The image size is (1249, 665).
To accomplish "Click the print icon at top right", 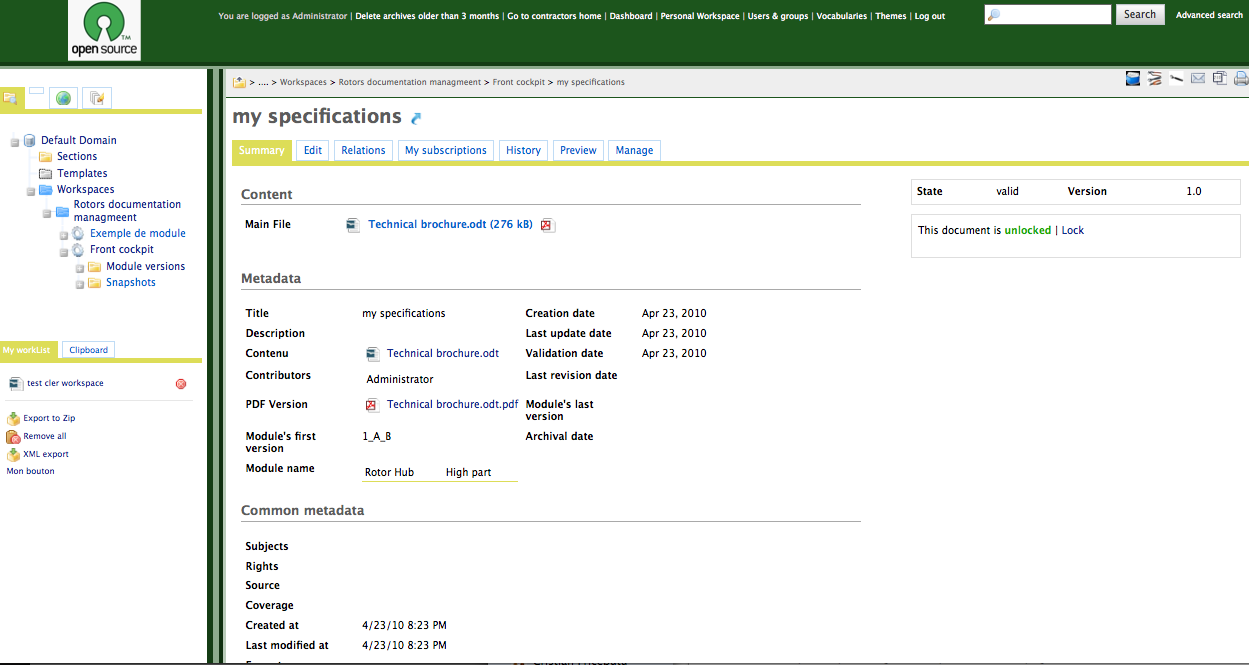I will tap(1240, 78).
